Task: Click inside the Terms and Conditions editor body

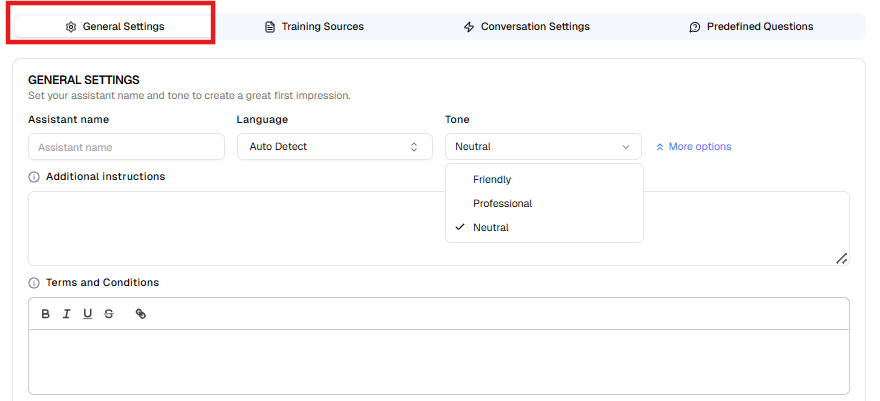Action: click(438, 361)
